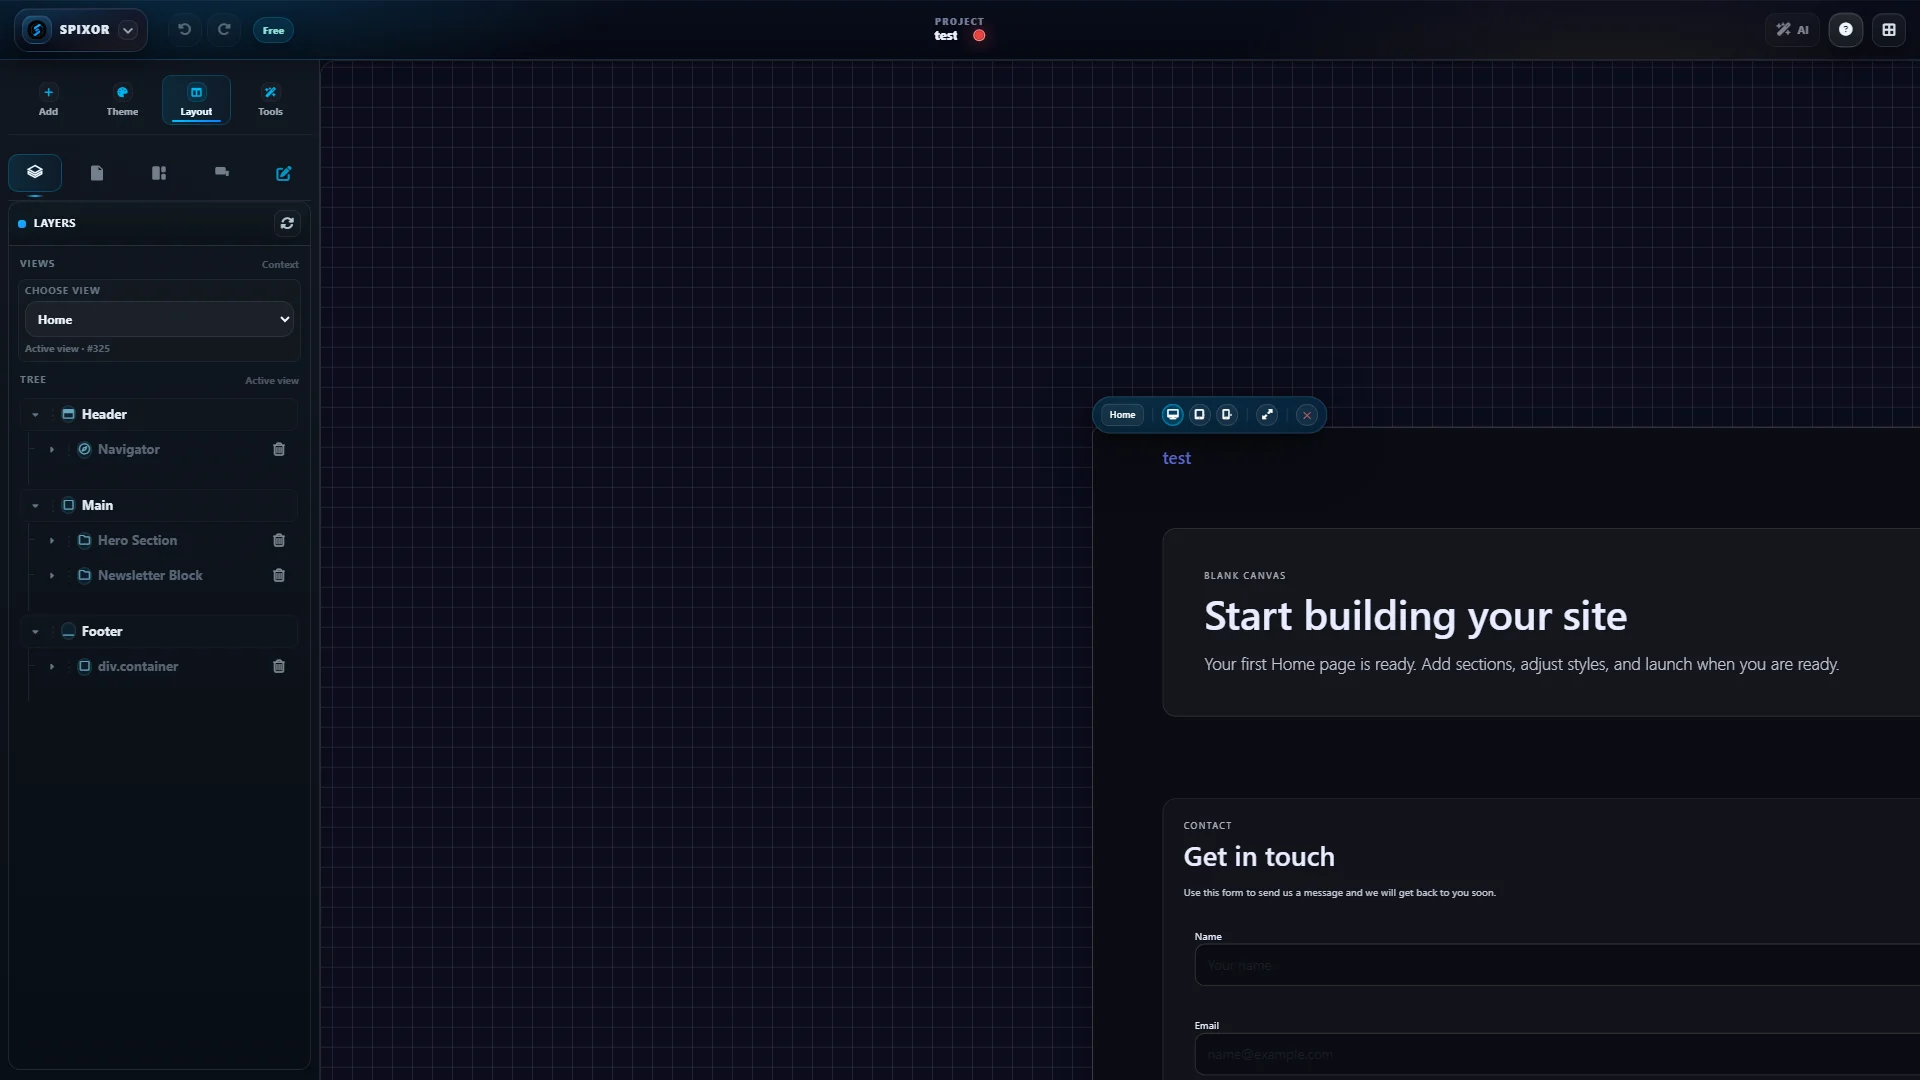Close the Home canvas frame
This screenshot has height=1080, width=1920.
(1307, 415)
